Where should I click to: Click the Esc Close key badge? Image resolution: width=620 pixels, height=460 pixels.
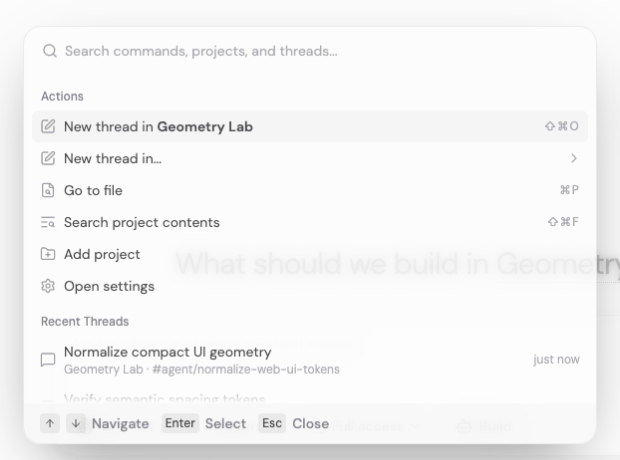coord(272,423)
